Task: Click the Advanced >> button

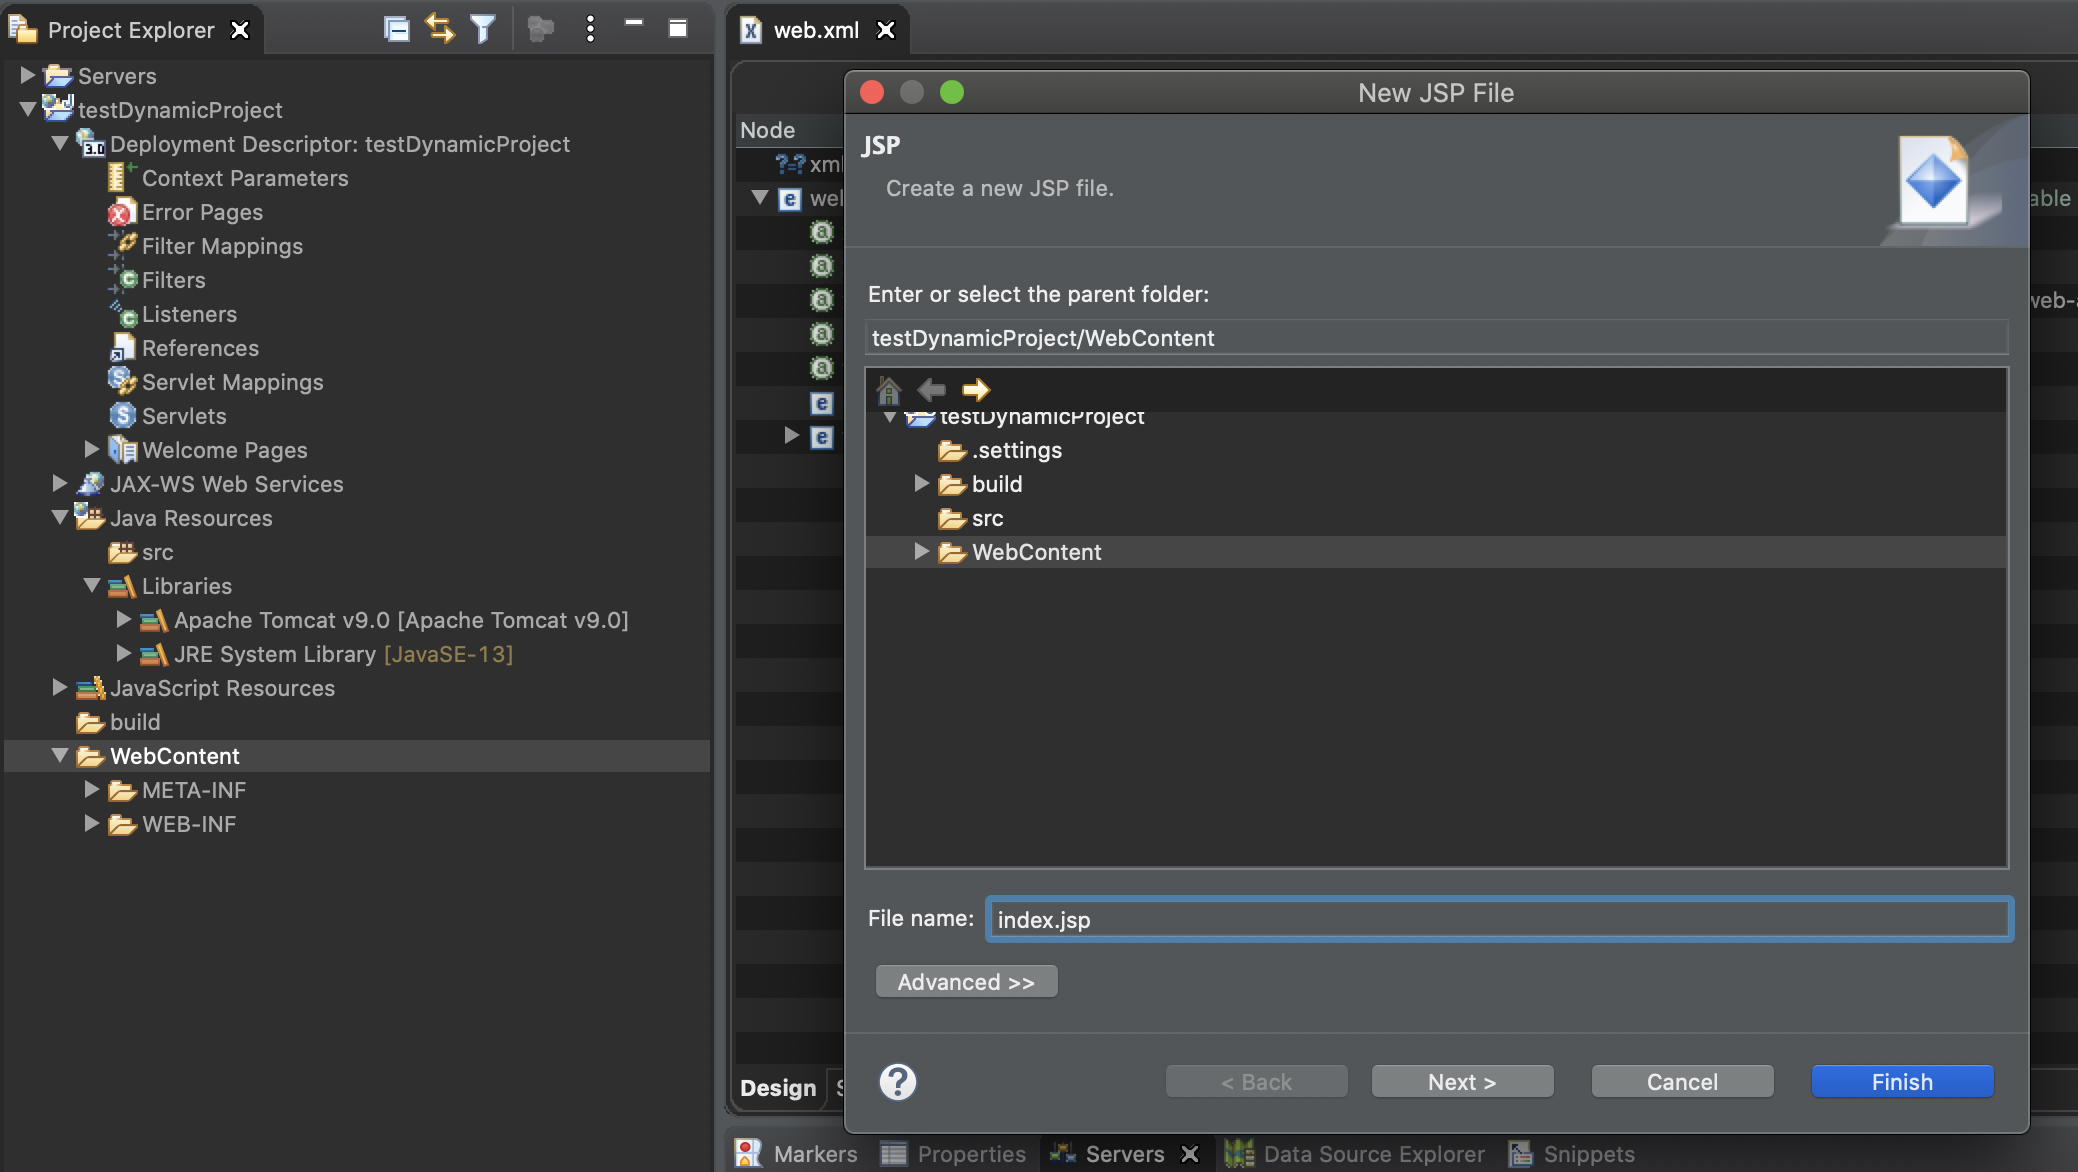Action: tap(966, 982)
